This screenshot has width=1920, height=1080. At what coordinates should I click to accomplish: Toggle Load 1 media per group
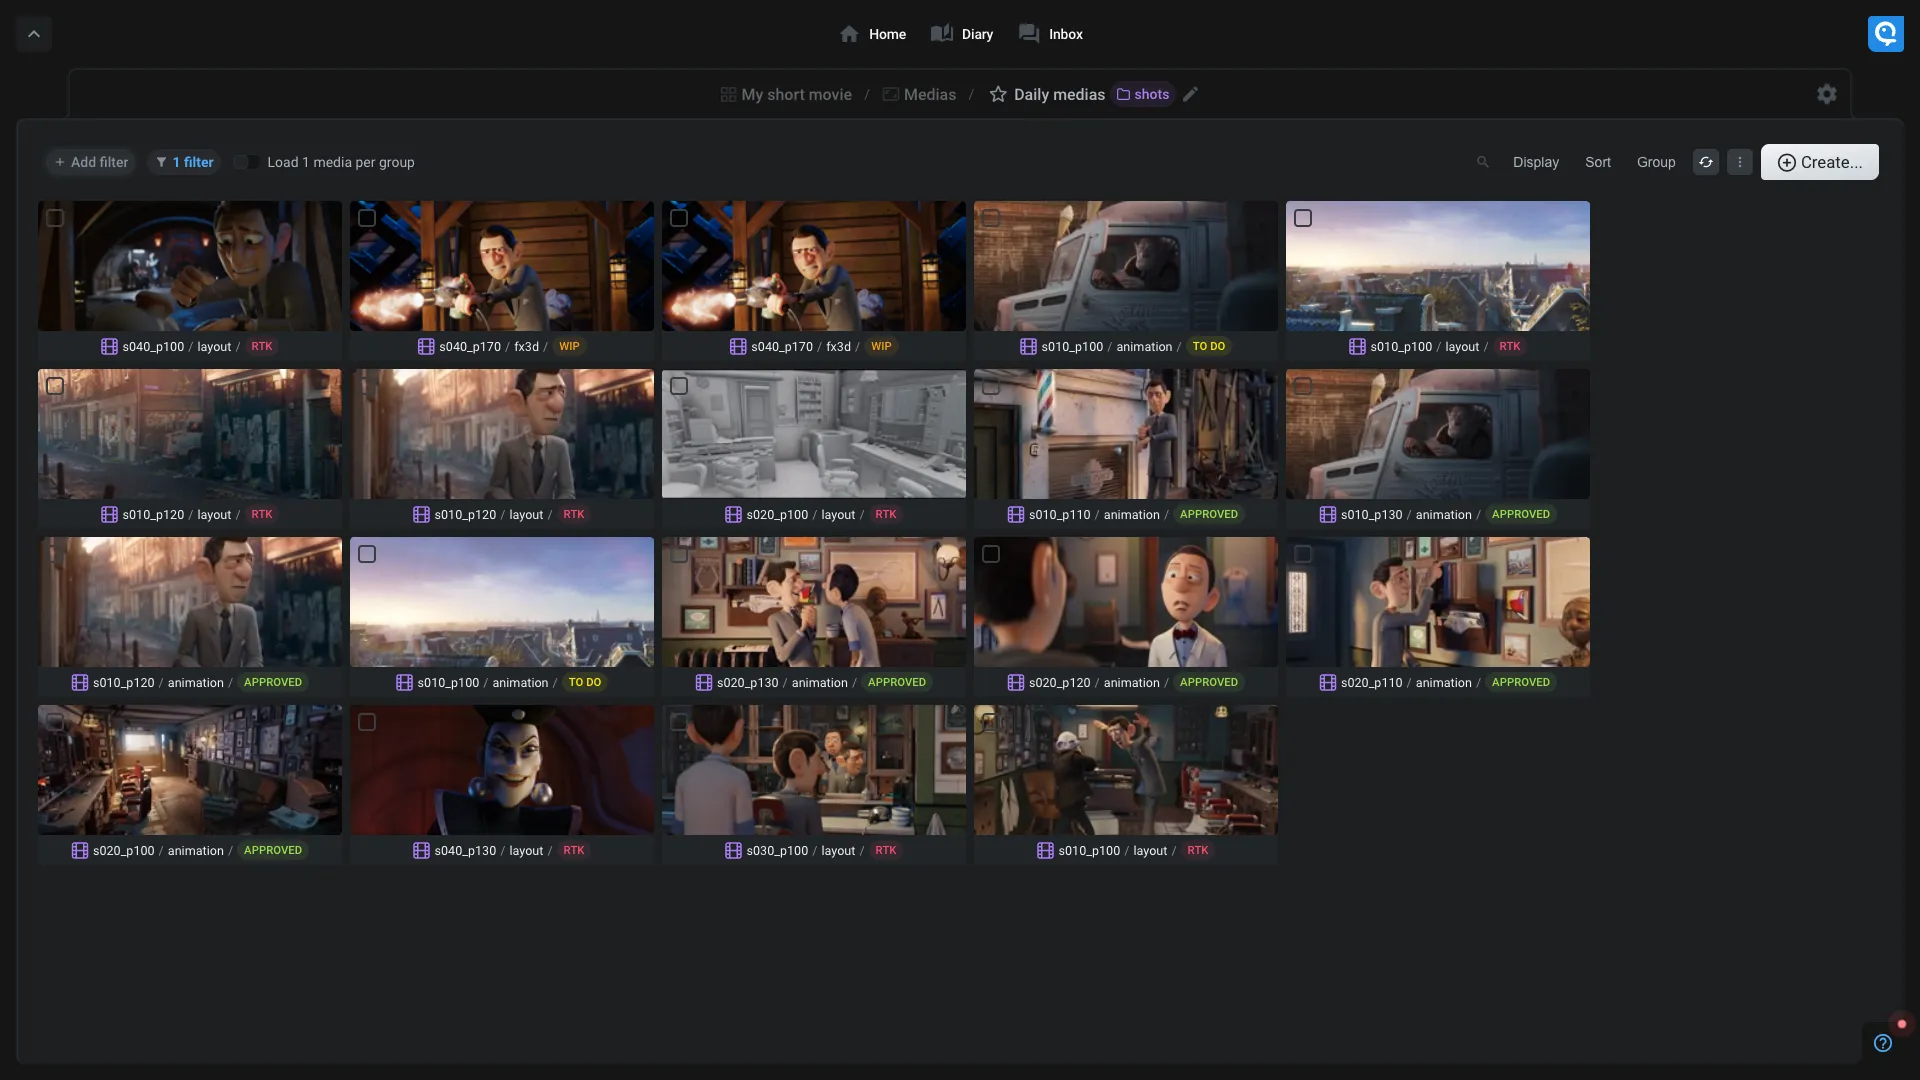tap(246, 162)
